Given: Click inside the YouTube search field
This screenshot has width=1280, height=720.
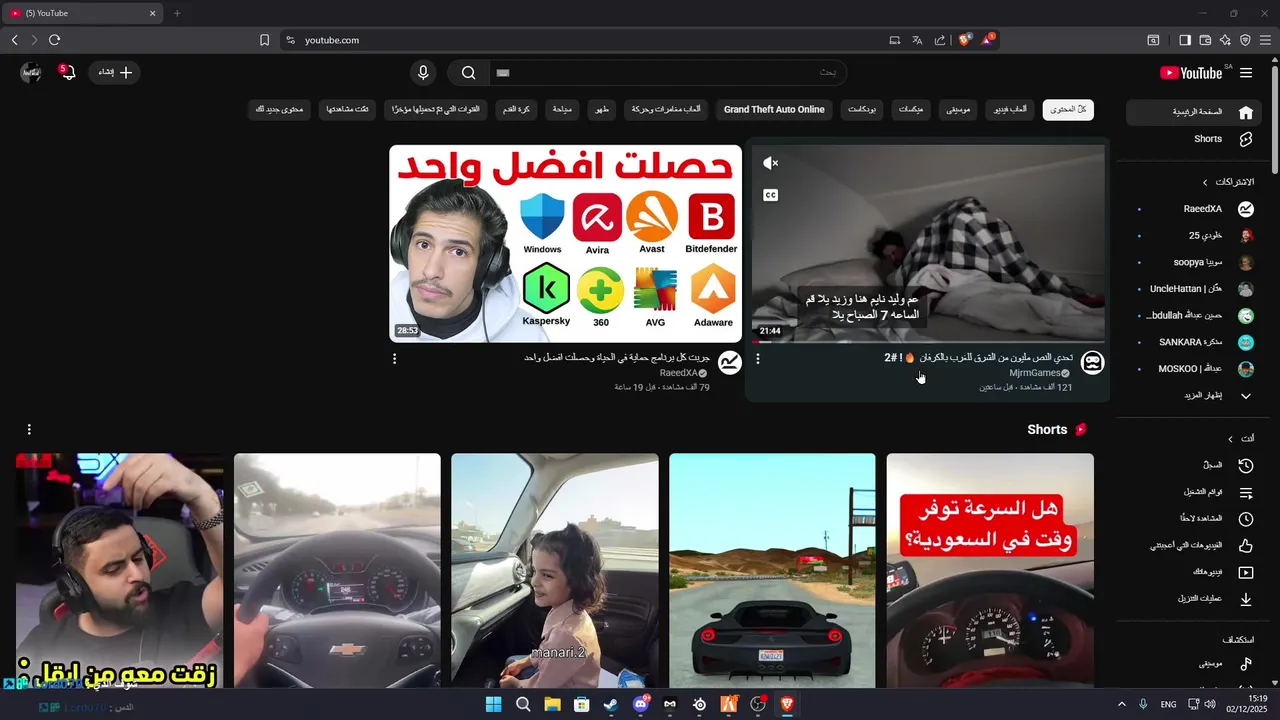Looking at the screenshot, I should [666, 73].
